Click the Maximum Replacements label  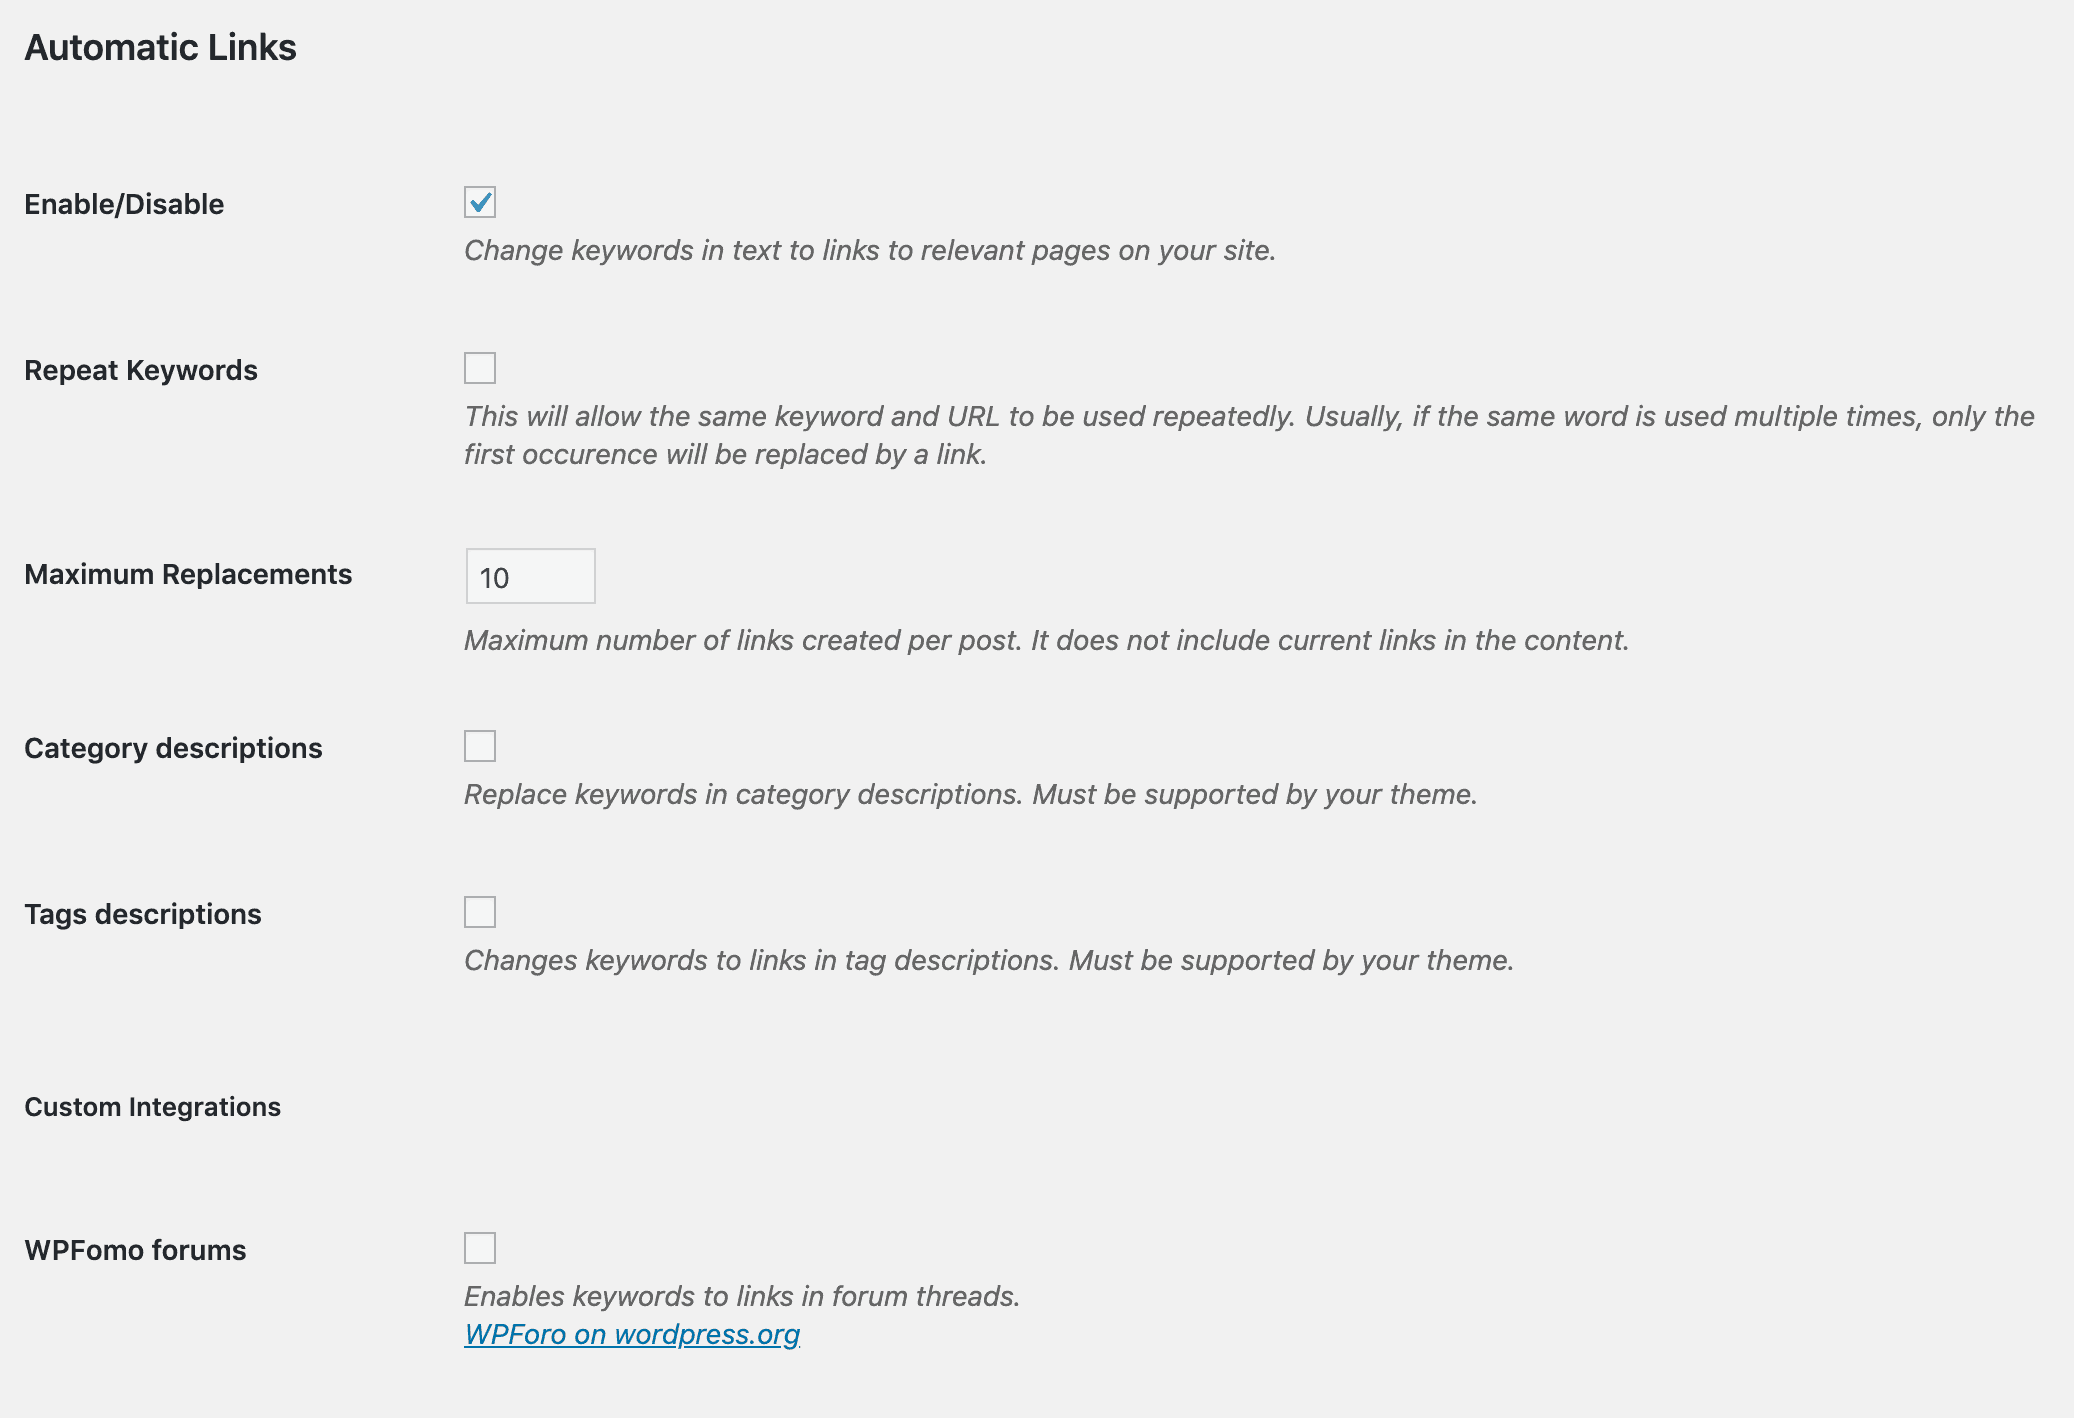[188, 574]
